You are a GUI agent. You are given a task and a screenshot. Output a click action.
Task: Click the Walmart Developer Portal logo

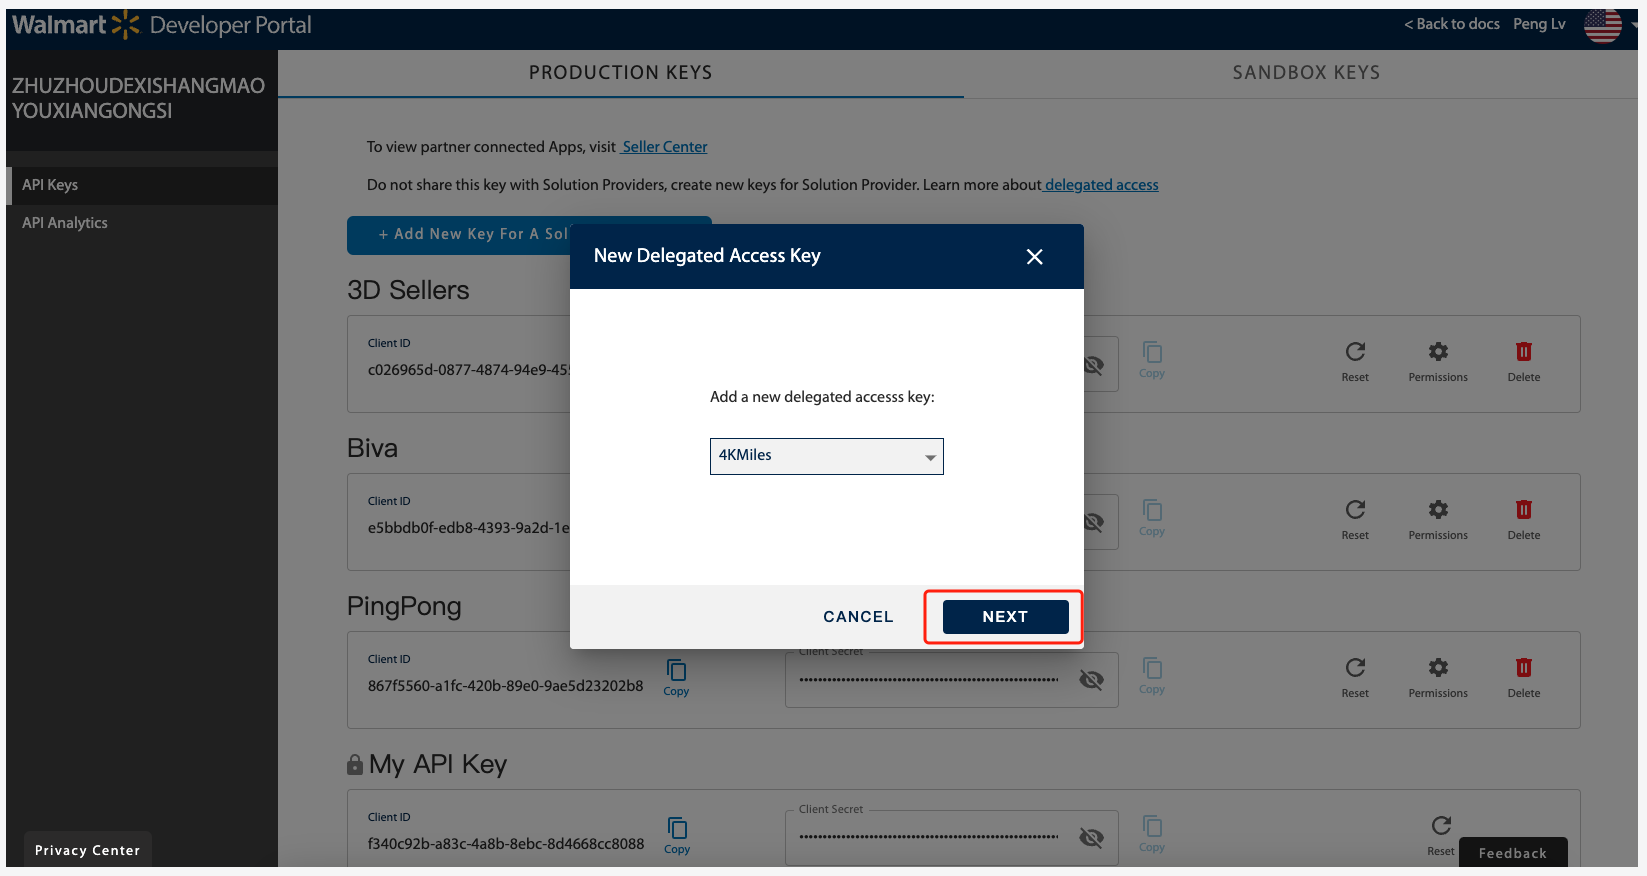[x=162, y=25]
